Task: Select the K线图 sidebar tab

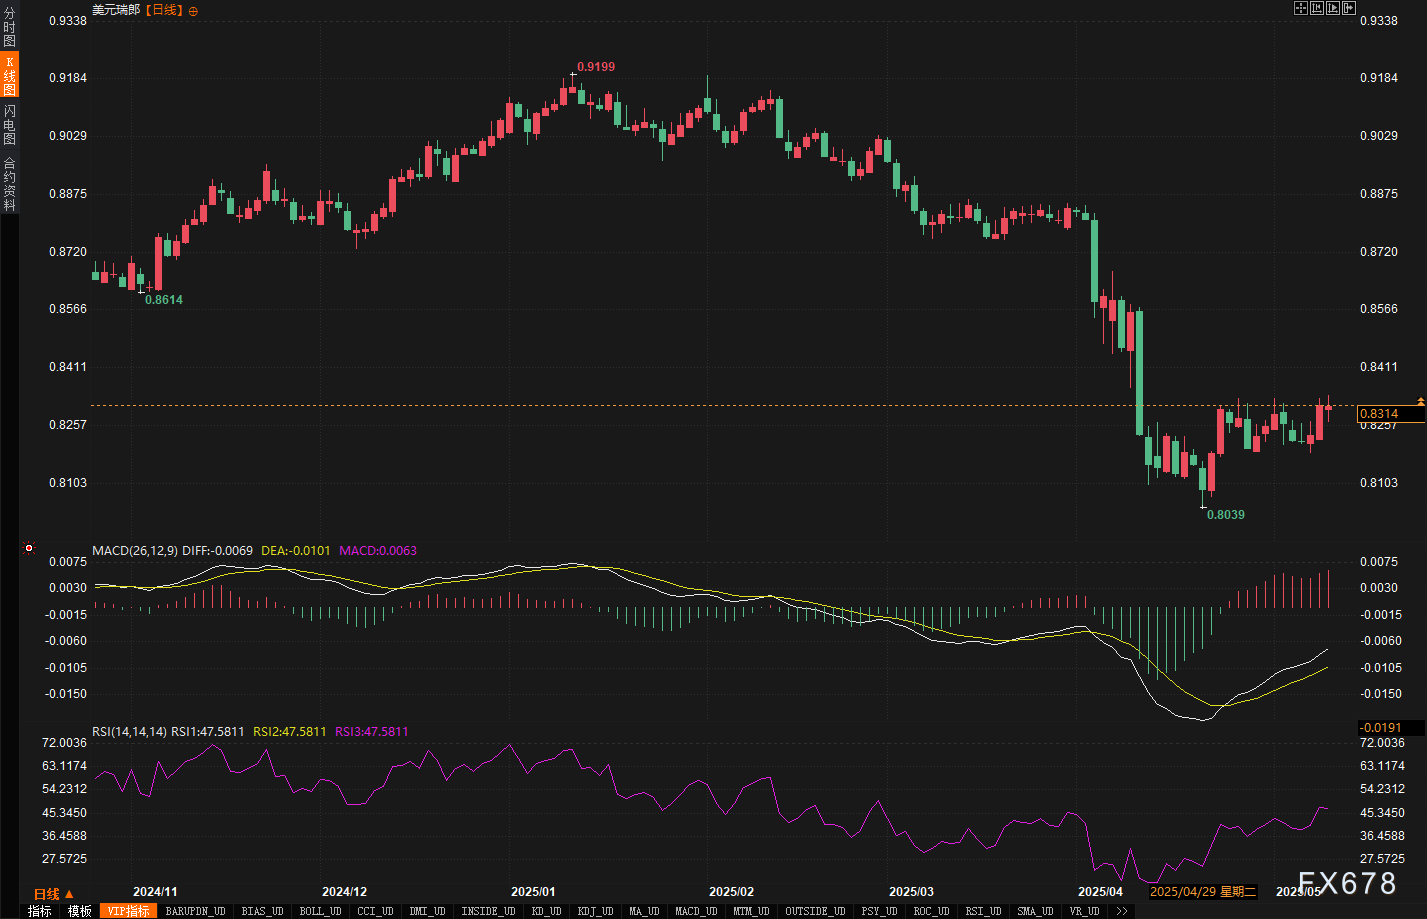Action: click(x=9, y=76)
